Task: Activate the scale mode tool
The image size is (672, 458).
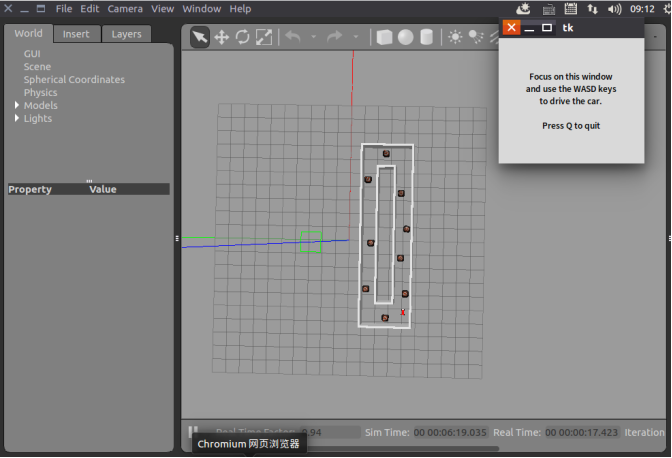Action: coord(264,37)
